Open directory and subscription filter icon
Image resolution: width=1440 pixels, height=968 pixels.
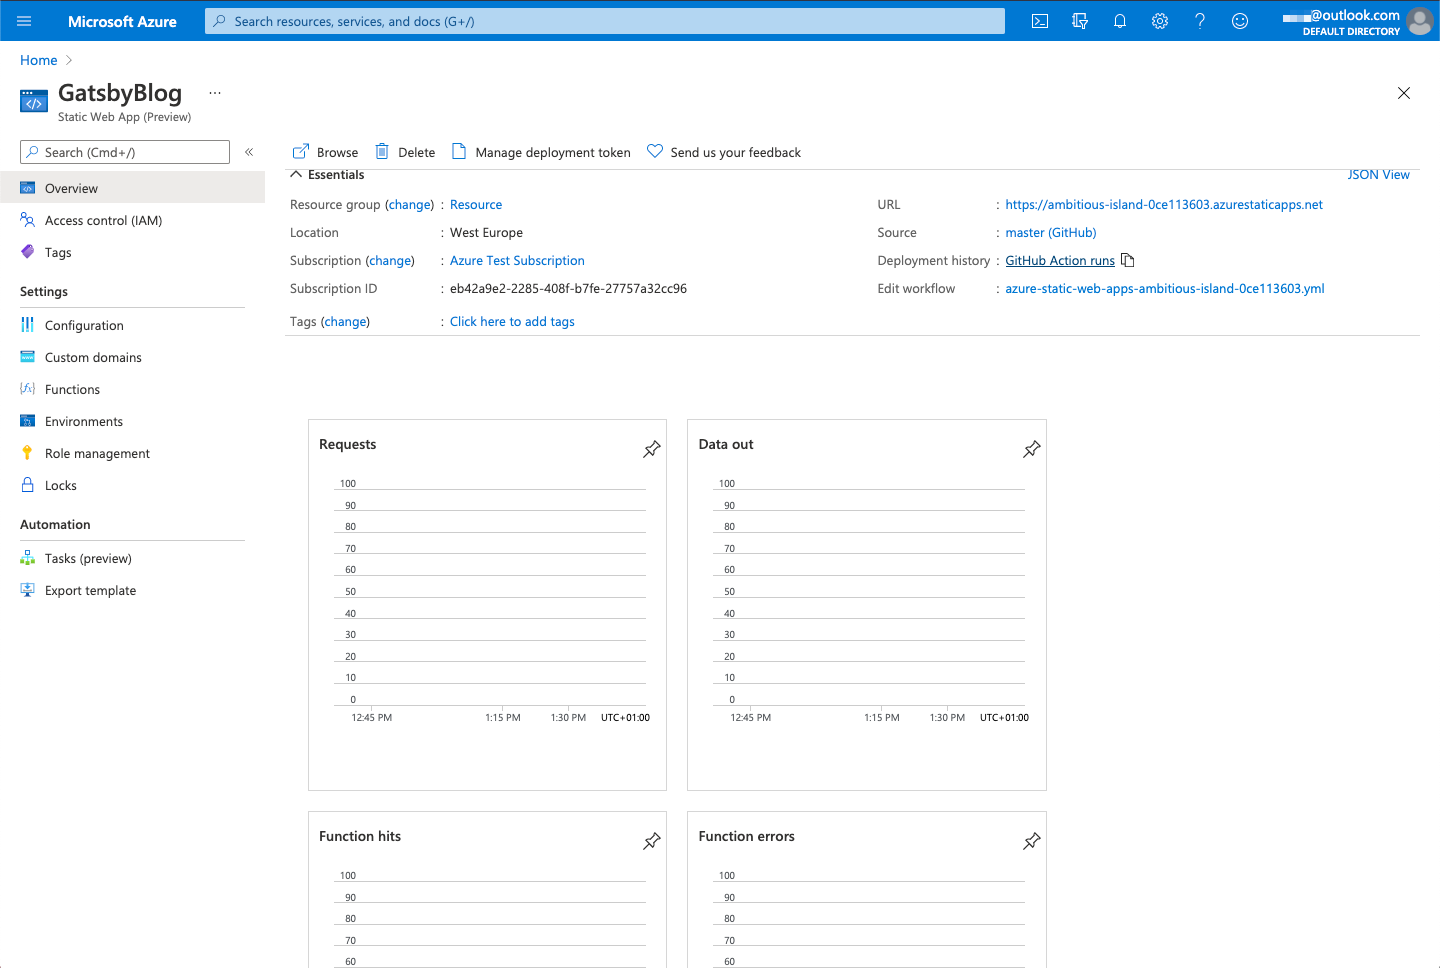[x=1080, y=21]
